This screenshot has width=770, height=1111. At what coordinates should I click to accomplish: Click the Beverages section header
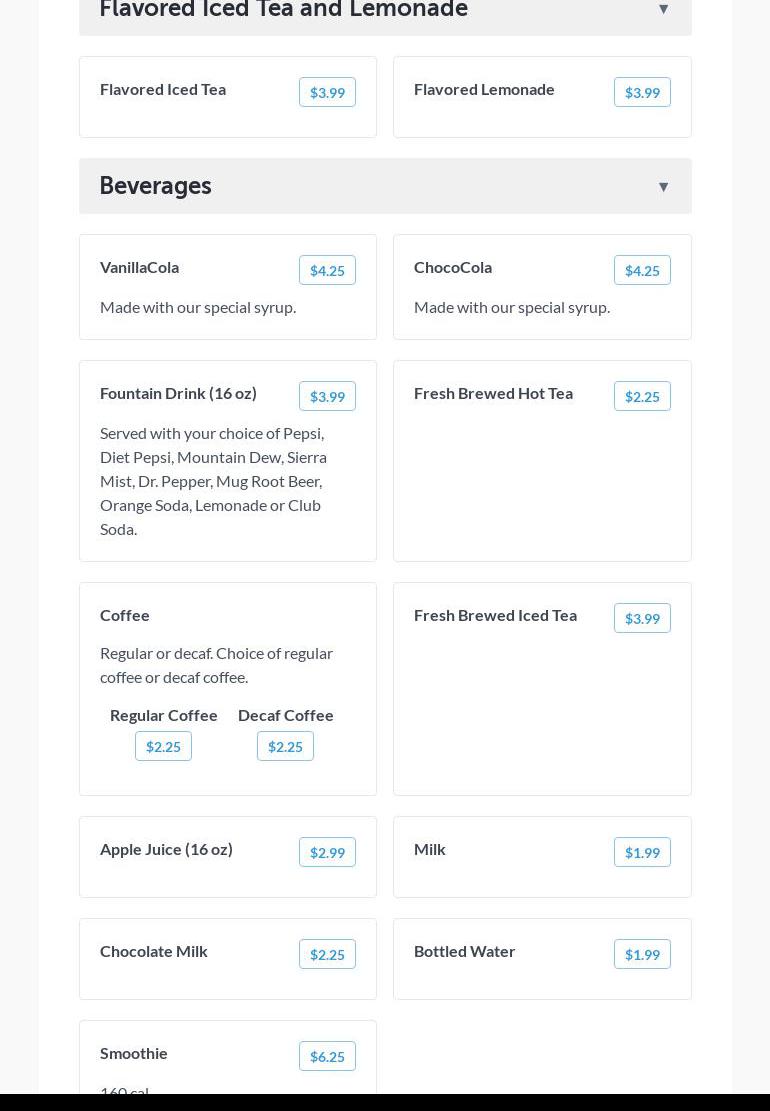tap(155, 186)
